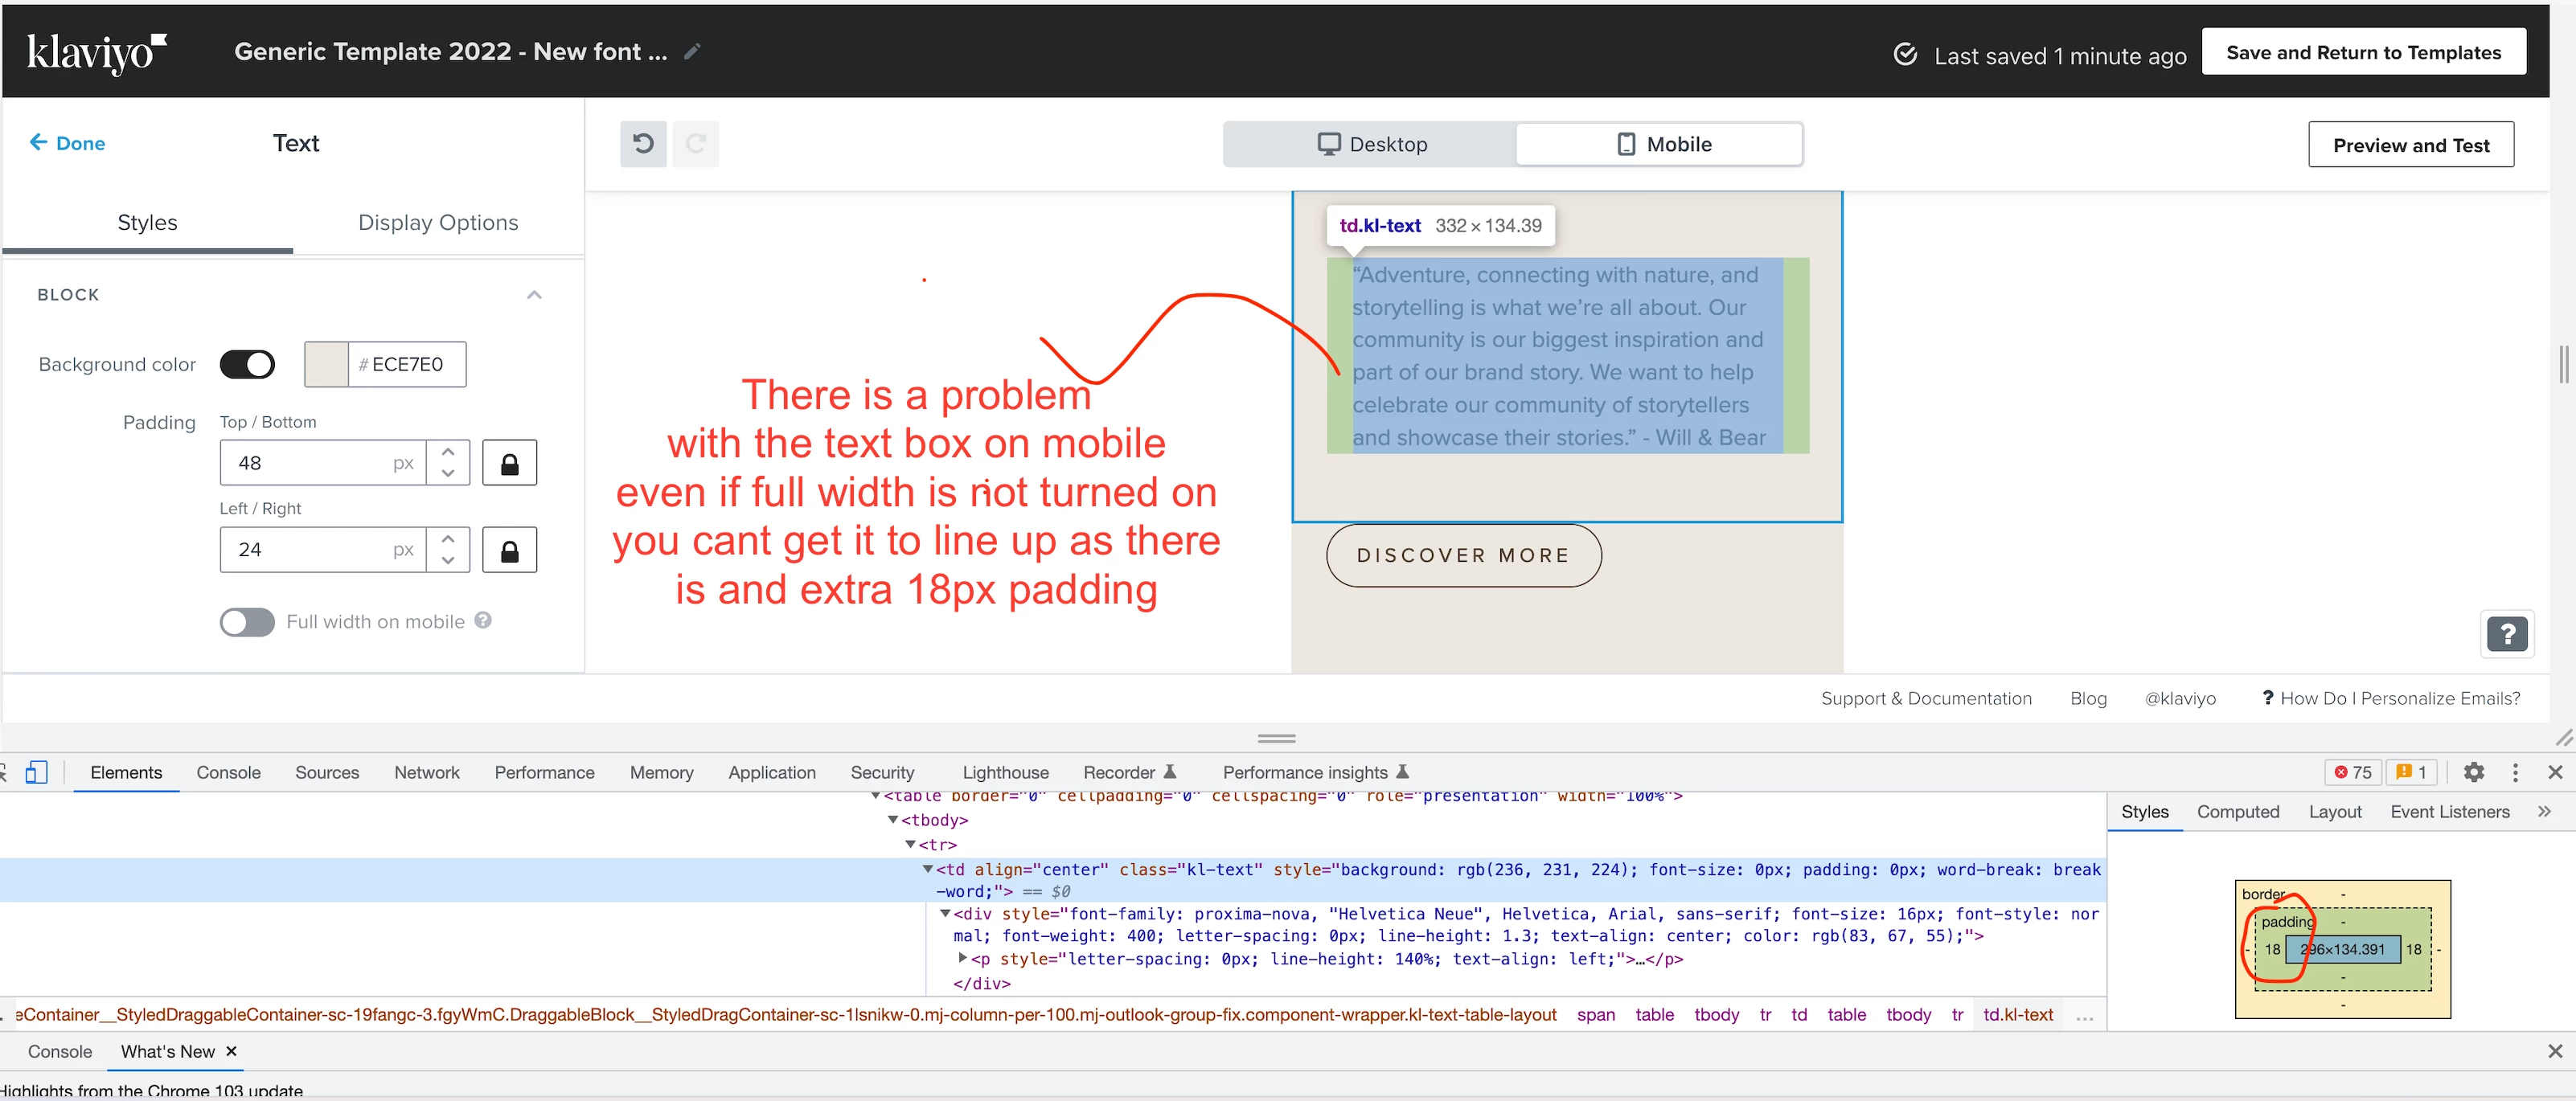Enable Full width on mobile toggle
Screen dimensions: 2576x1101
pos(247,622)
